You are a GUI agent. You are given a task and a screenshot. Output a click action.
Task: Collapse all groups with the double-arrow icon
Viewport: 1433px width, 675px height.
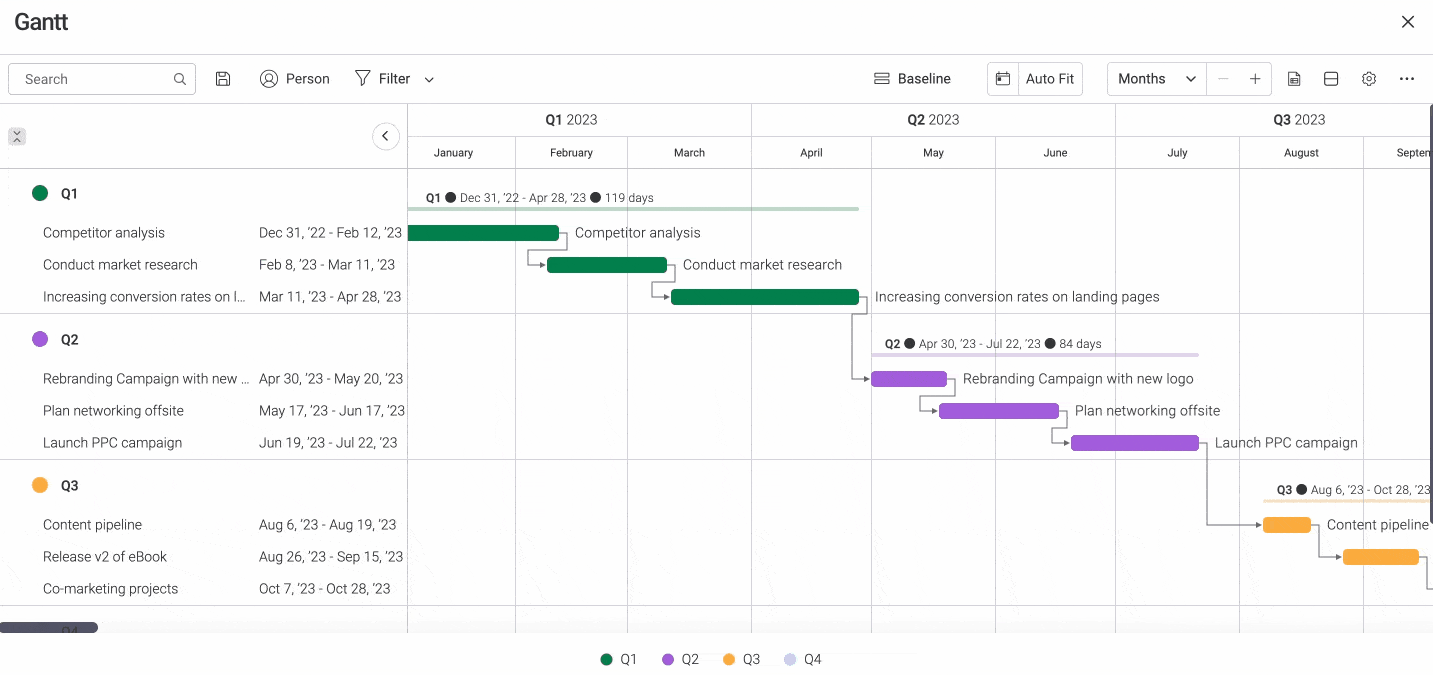click(x=16, y=135)
